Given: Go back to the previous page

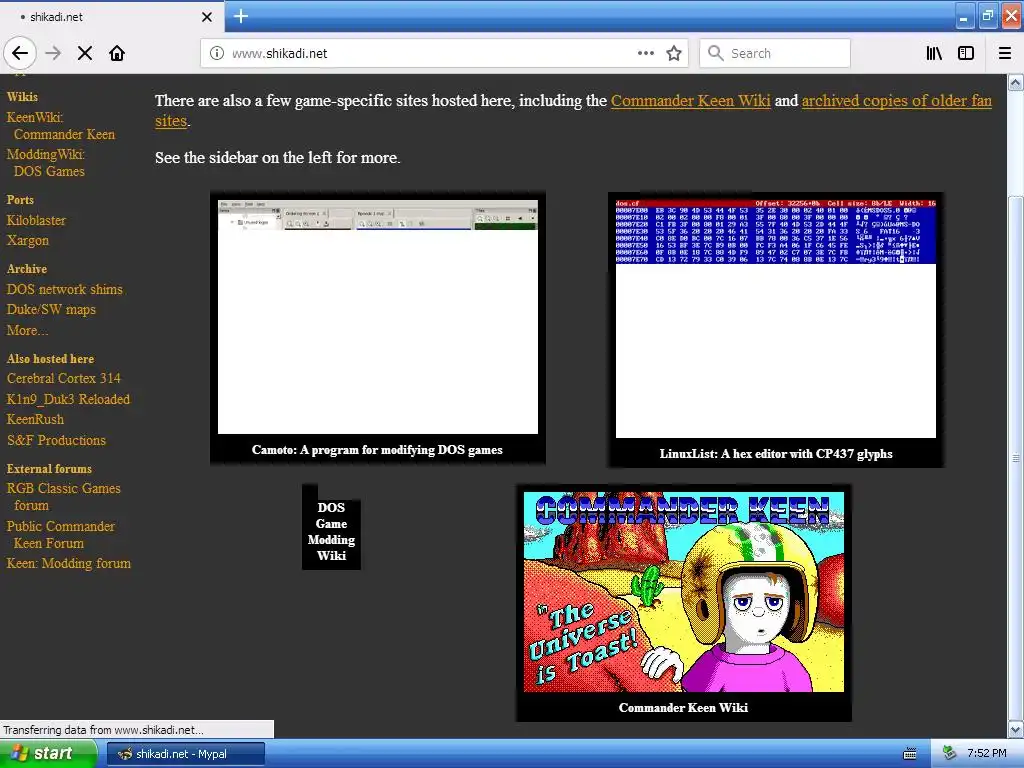Looking at the screenshot, I should point(20,53).
